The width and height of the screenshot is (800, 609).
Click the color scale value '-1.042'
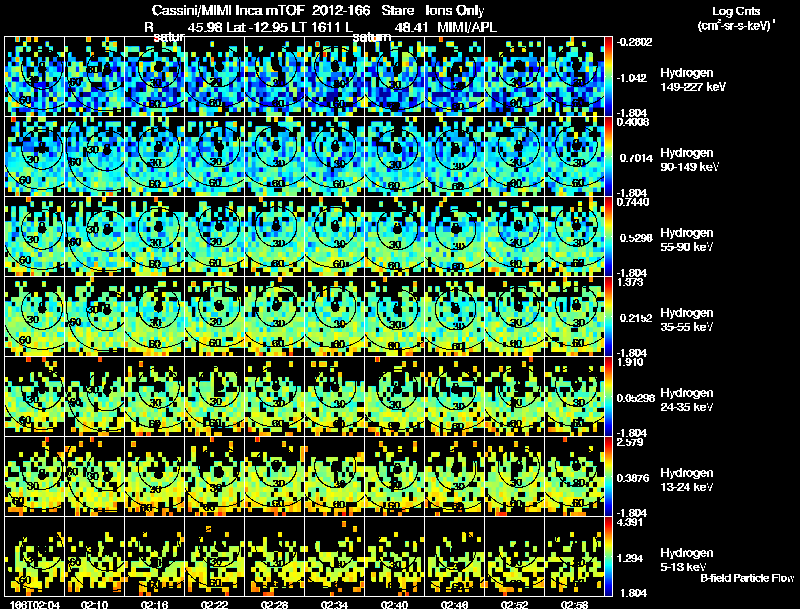pos(632,78)
